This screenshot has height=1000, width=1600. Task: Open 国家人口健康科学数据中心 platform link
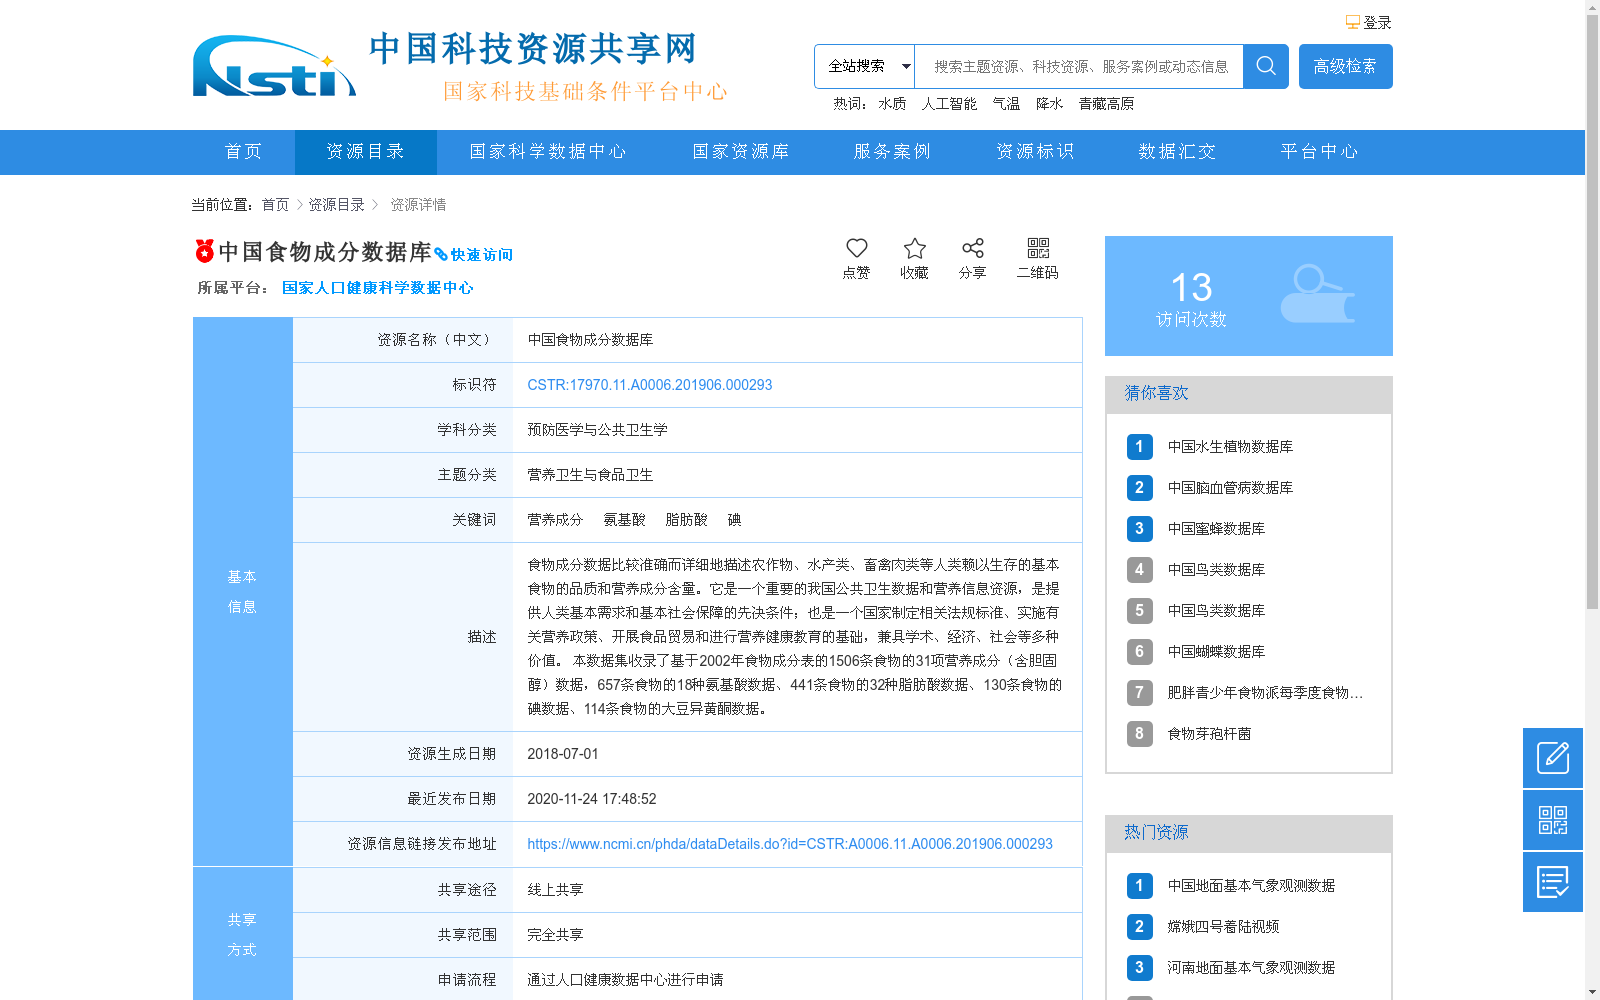click(x=378, y=288)
